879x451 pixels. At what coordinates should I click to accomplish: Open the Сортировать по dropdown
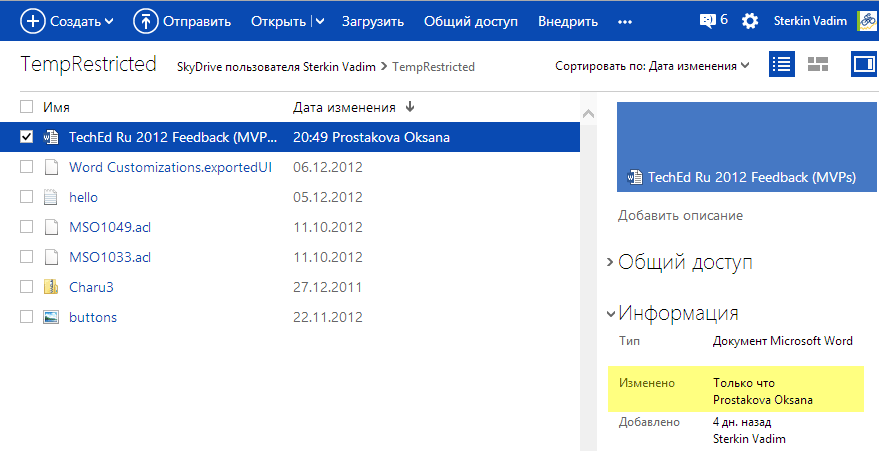[x=653, y=66]
